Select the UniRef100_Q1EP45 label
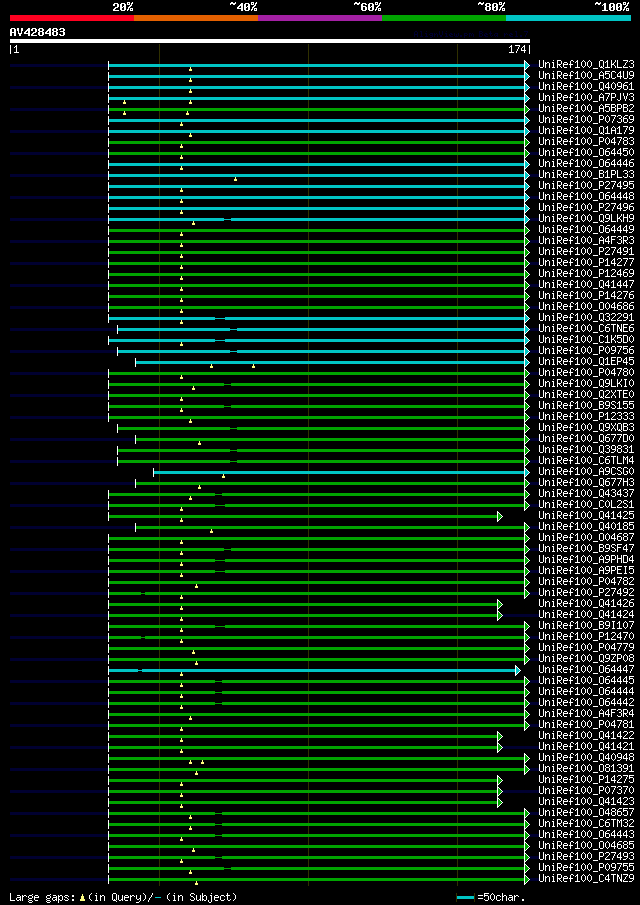The image size is (640, 905). 586,361
